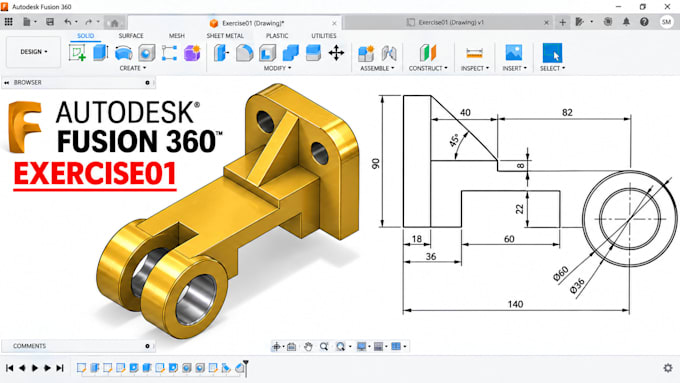Go to timeline start

point(10,368)
